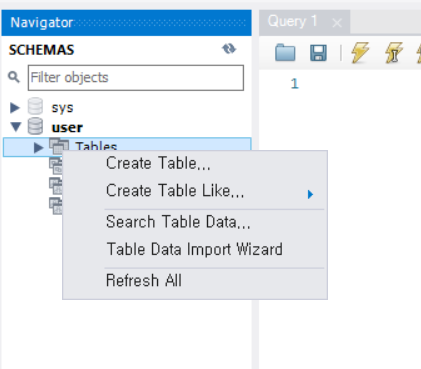Open SQL script file folder icon
The height and width of the screenshot is (369, 421).
click(x=285, y=53)
